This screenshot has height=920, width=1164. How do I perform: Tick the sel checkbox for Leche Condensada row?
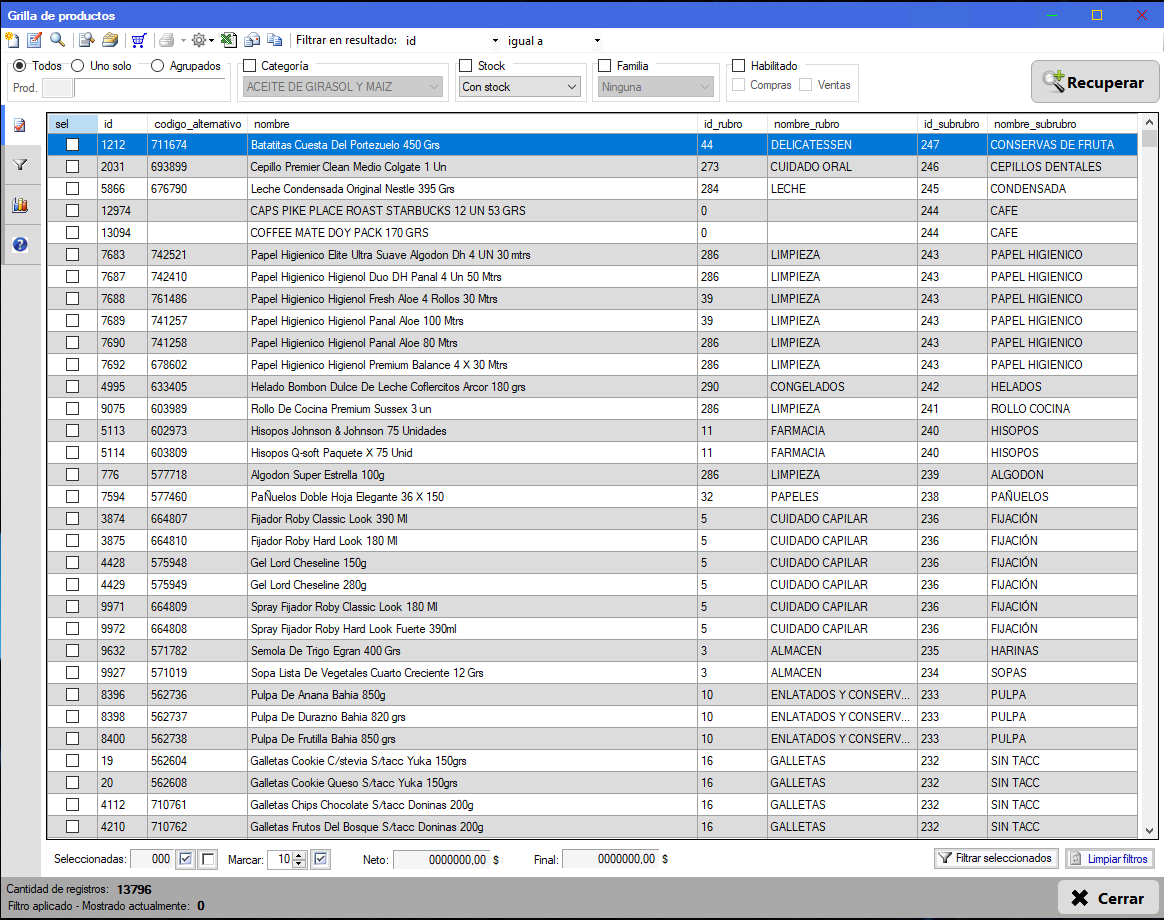pos(72,189)
